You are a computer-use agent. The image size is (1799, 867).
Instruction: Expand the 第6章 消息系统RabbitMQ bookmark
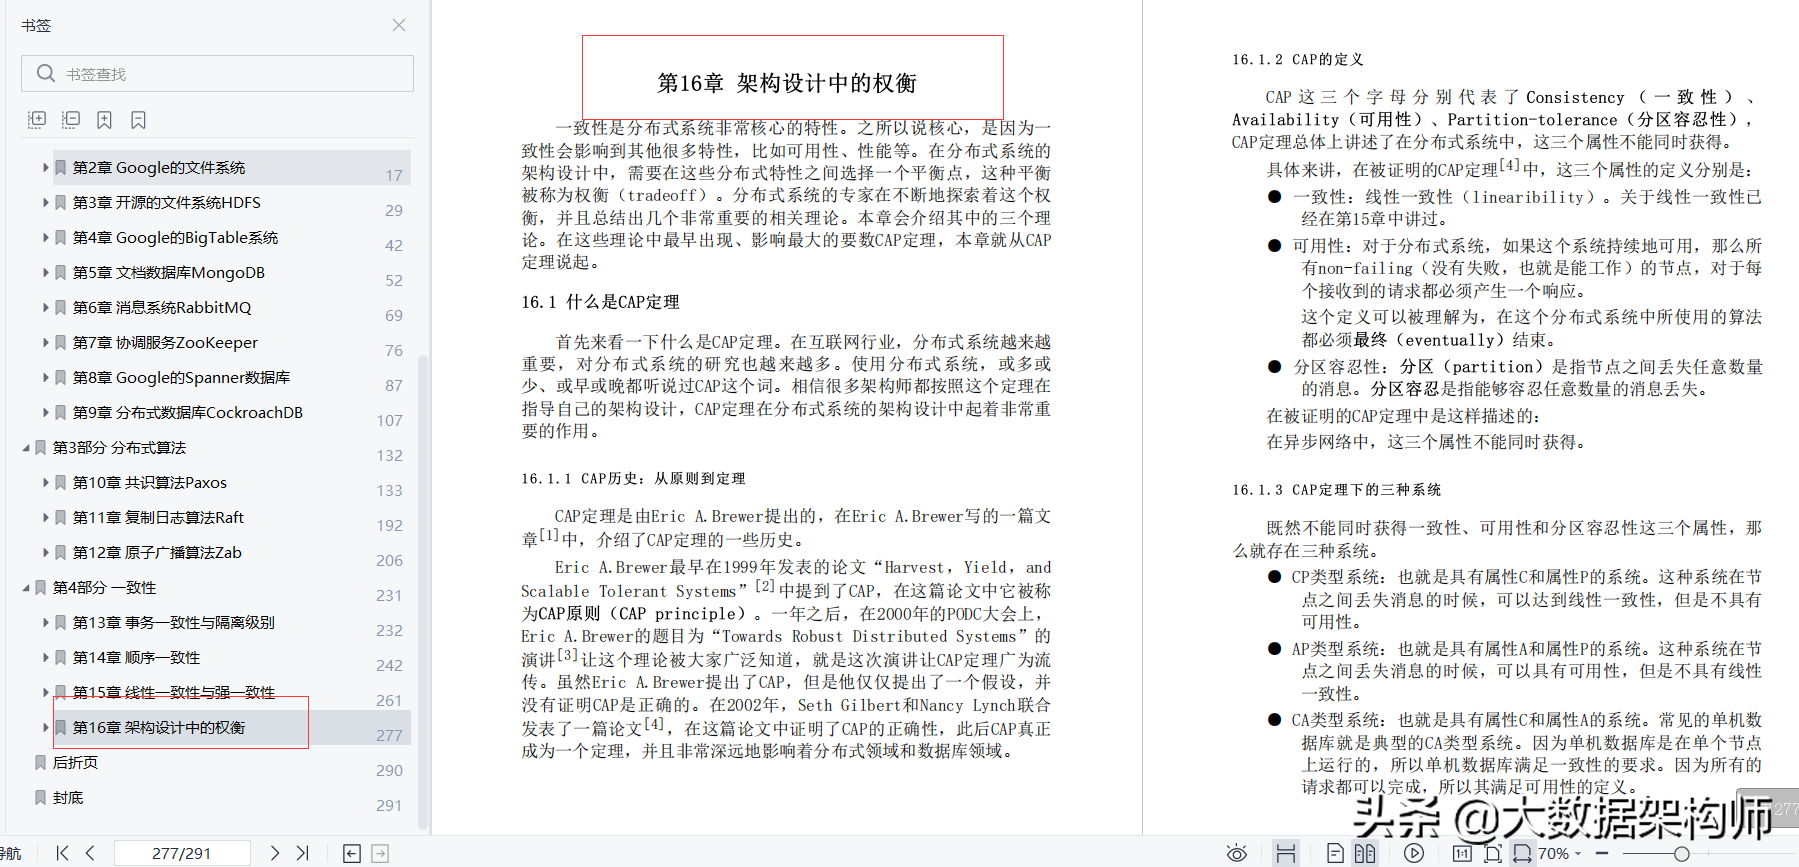coord(45,307)
